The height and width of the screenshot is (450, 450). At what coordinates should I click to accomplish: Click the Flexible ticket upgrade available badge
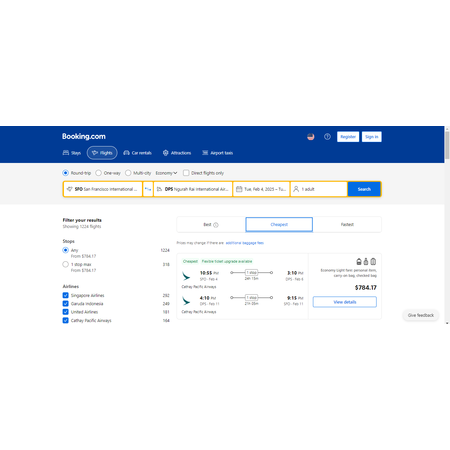coord(227,261)
